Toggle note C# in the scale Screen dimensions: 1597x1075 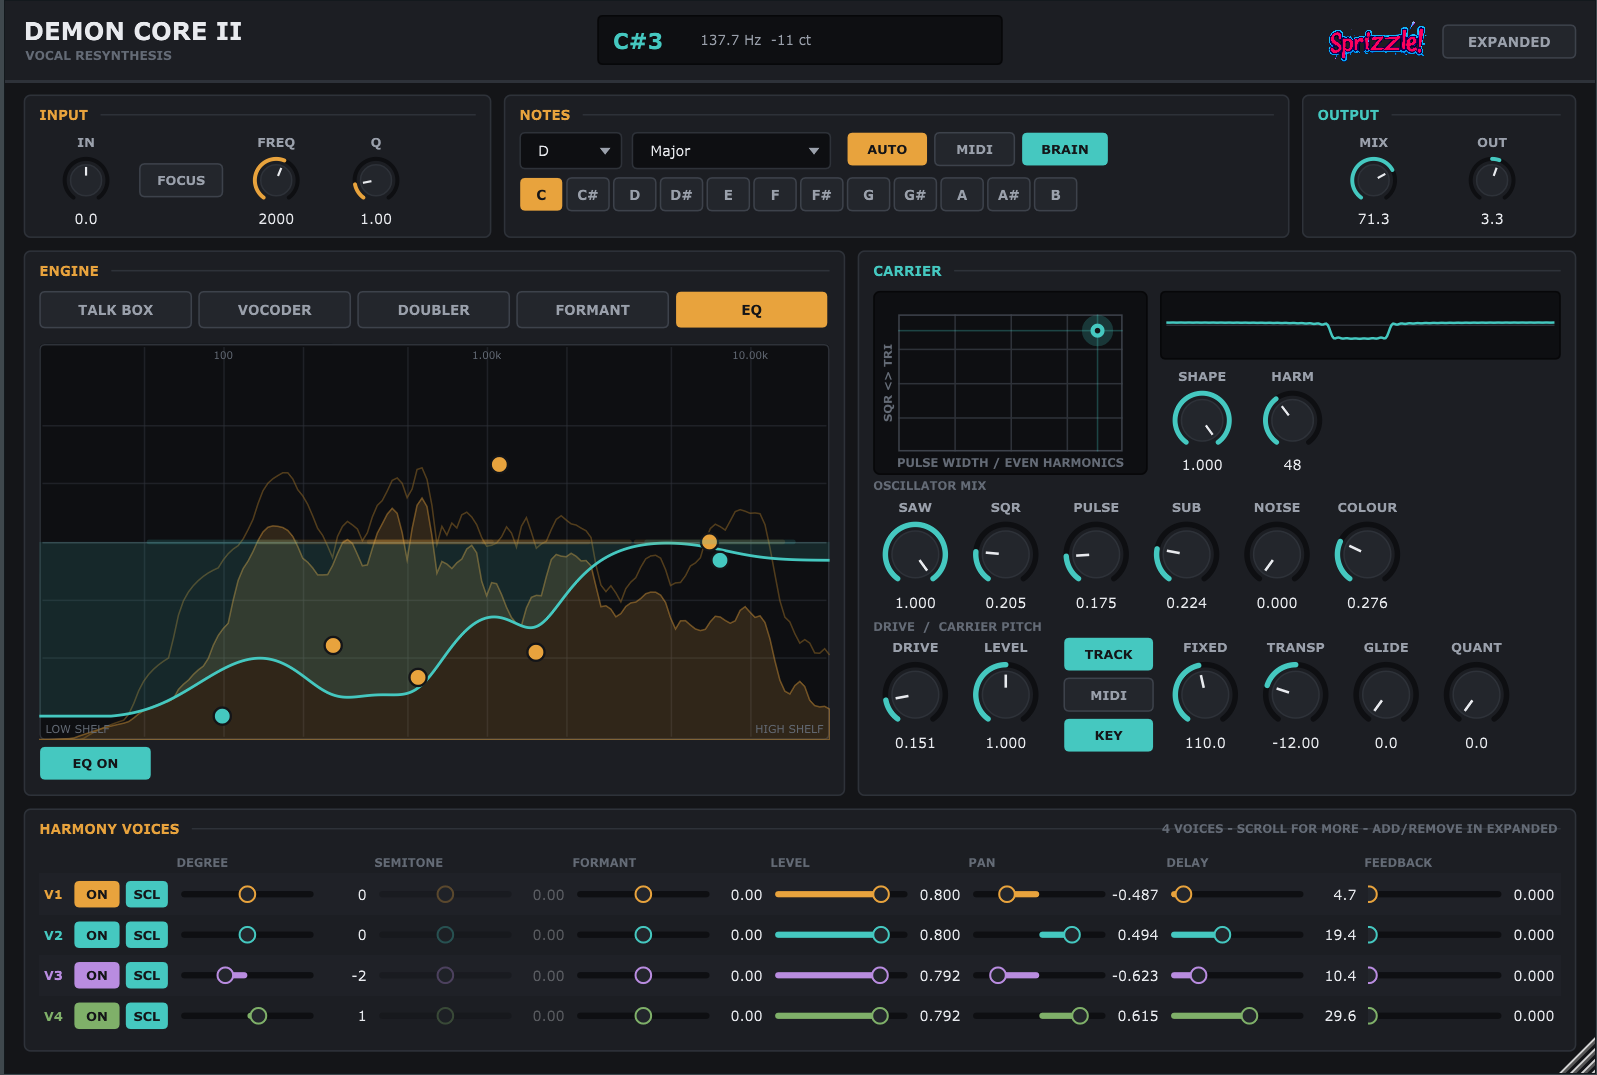pyautogui.click(x=588, y=195)
